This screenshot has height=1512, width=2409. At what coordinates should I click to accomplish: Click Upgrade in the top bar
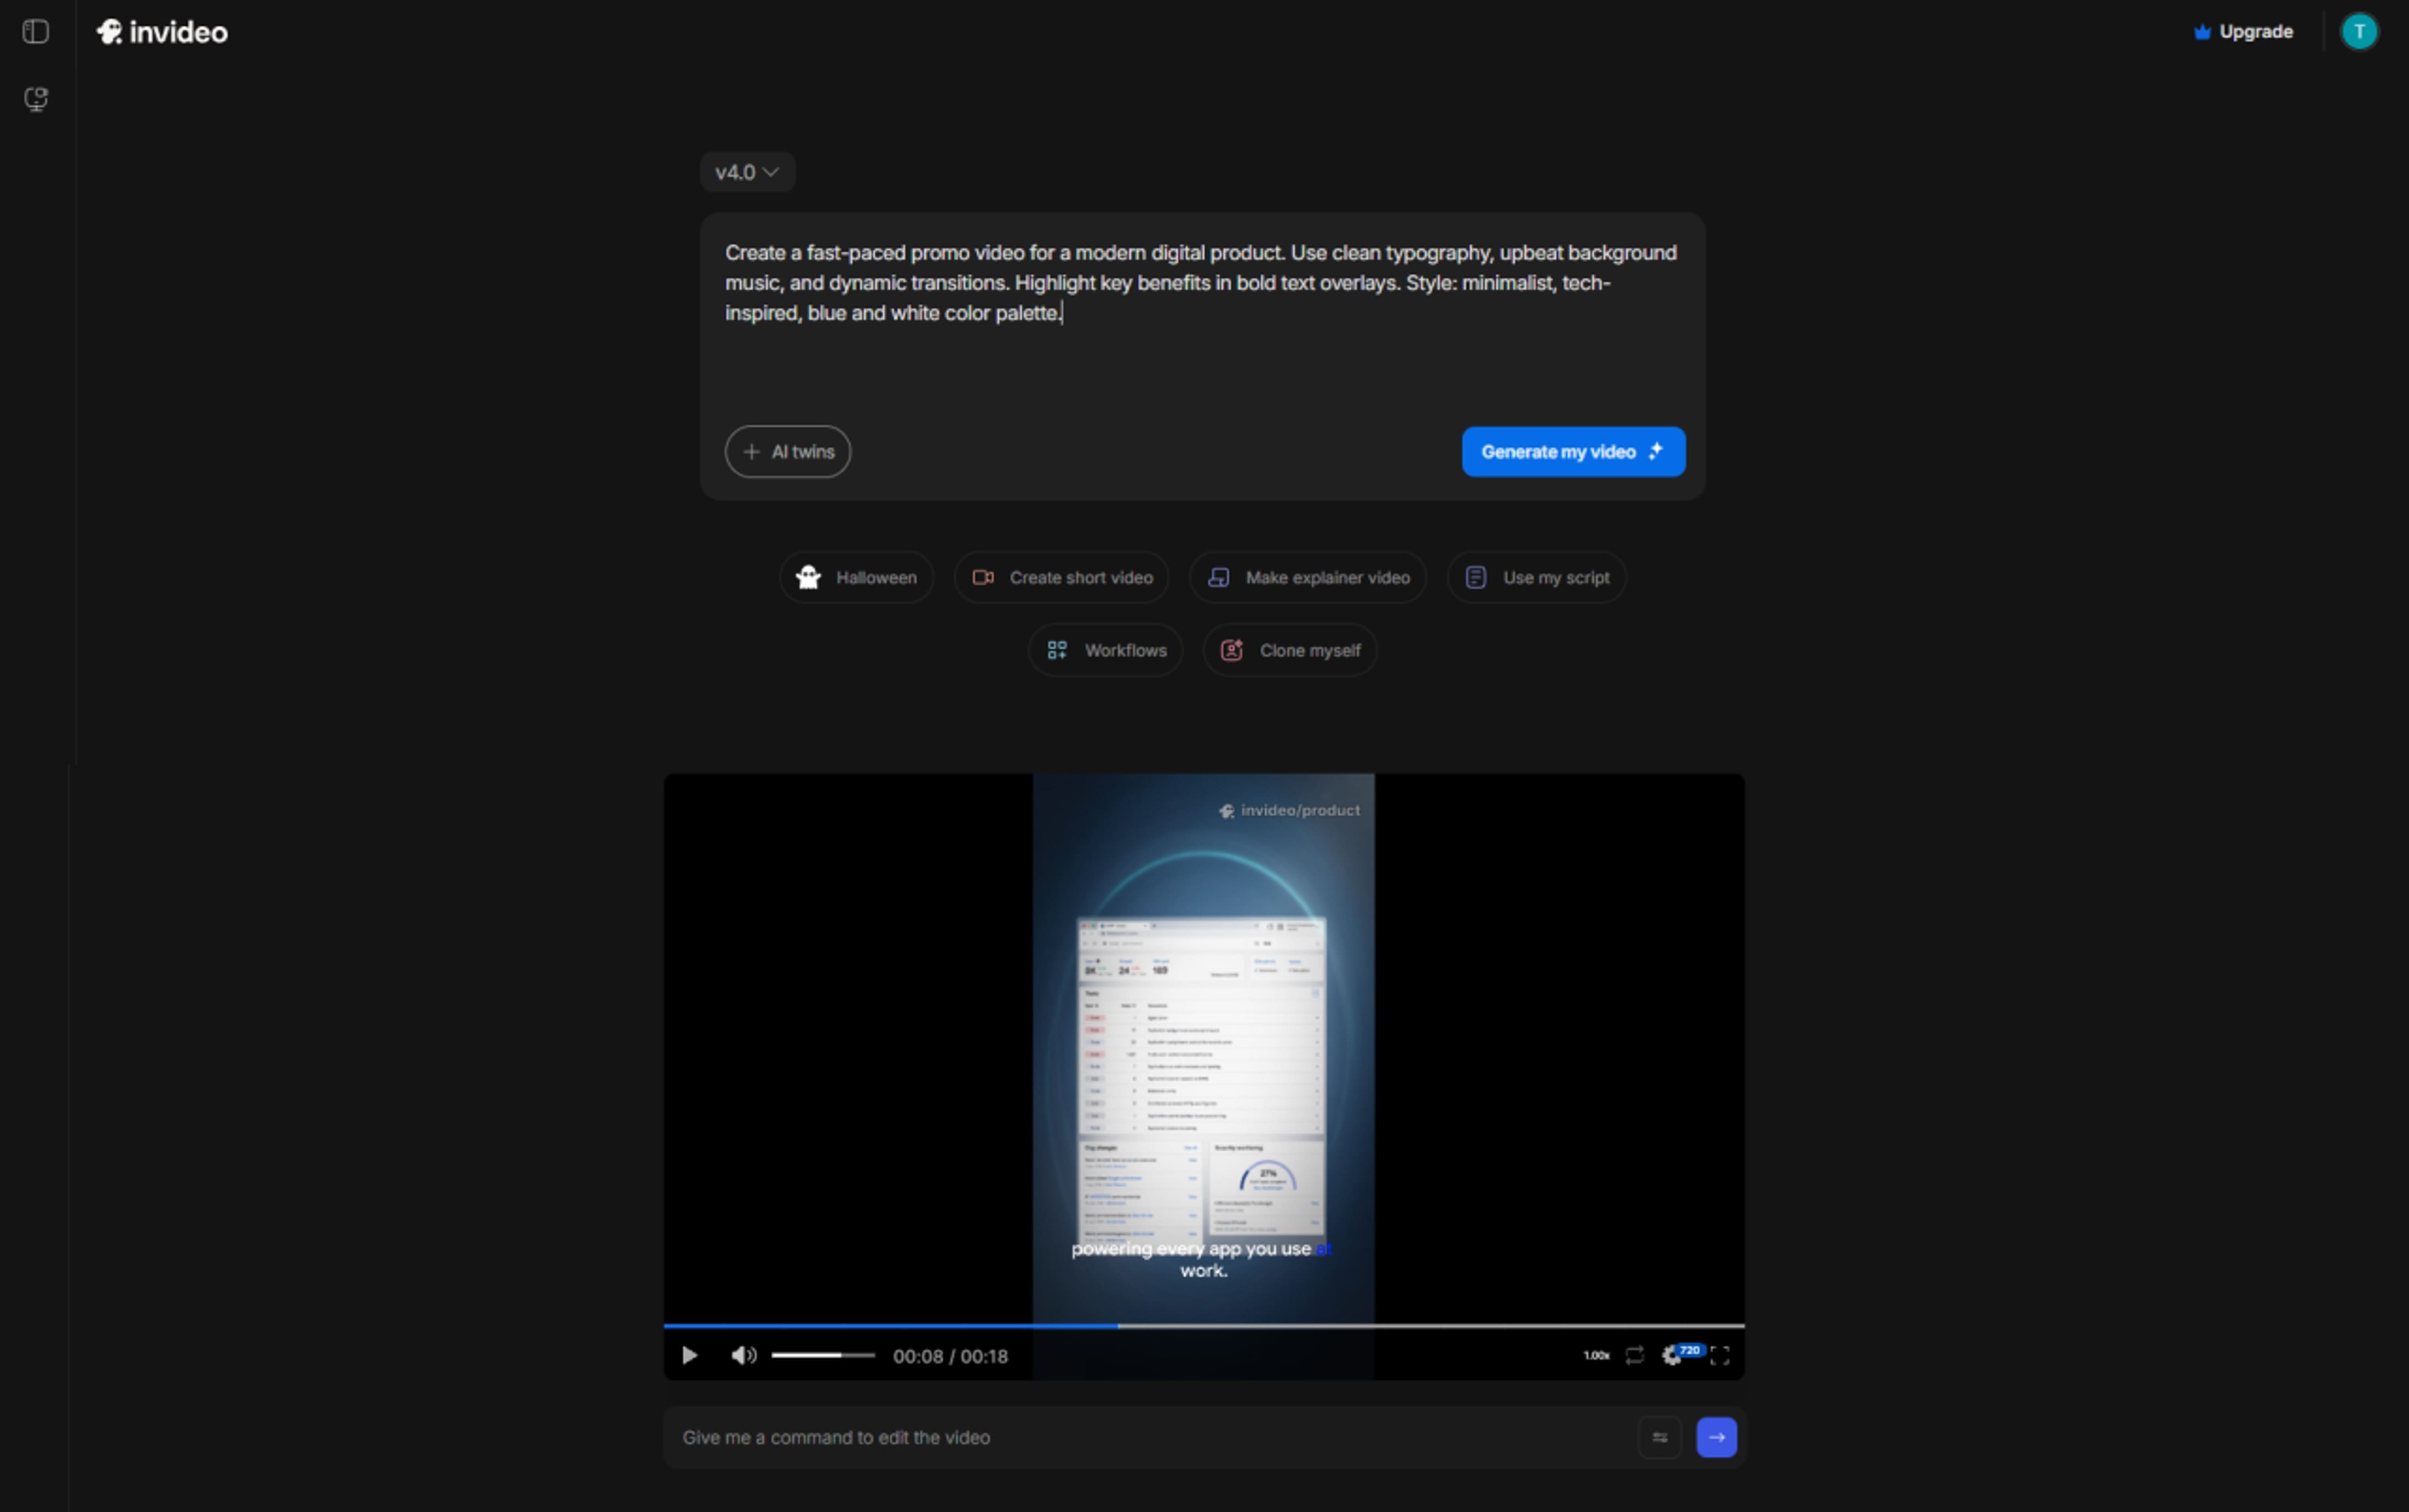point(2244,31)
